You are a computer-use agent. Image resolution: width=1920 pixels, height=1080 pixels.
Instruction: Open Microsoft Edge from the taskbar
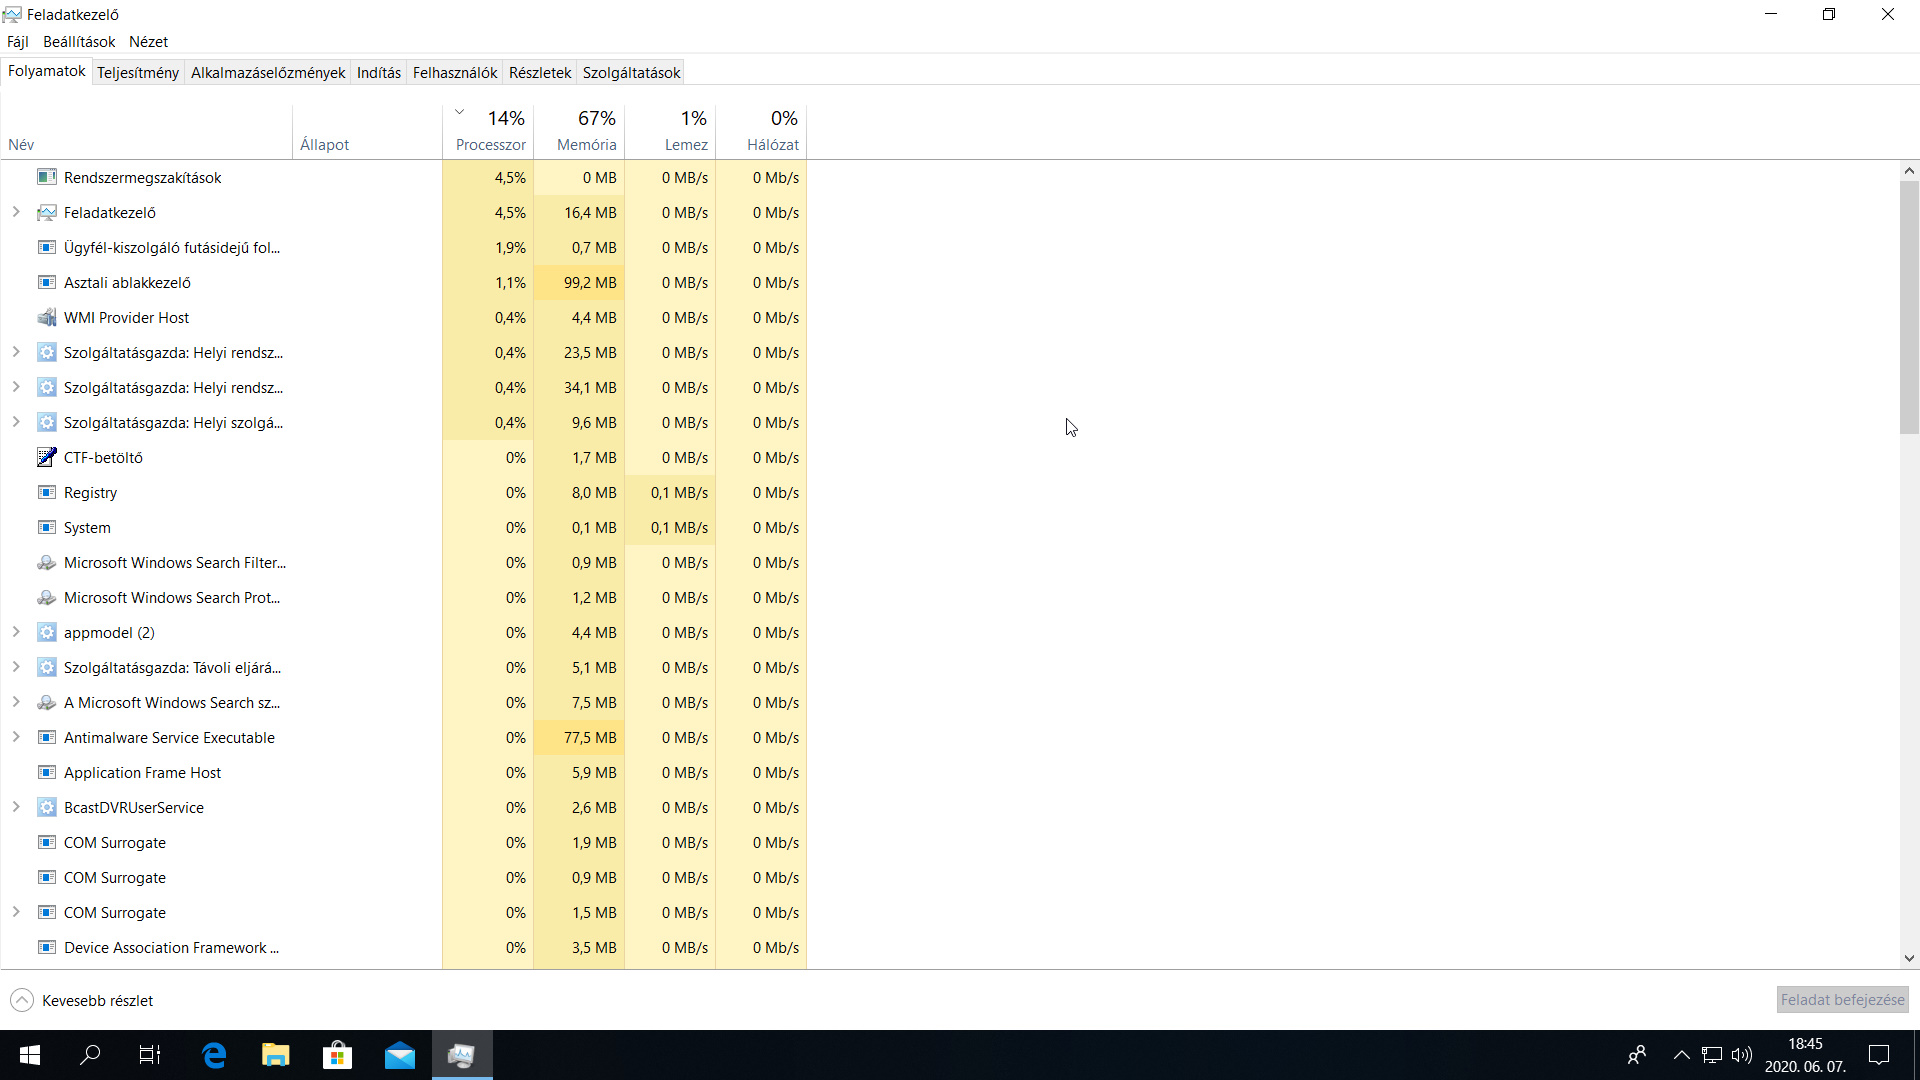(x=214, y=1055)
